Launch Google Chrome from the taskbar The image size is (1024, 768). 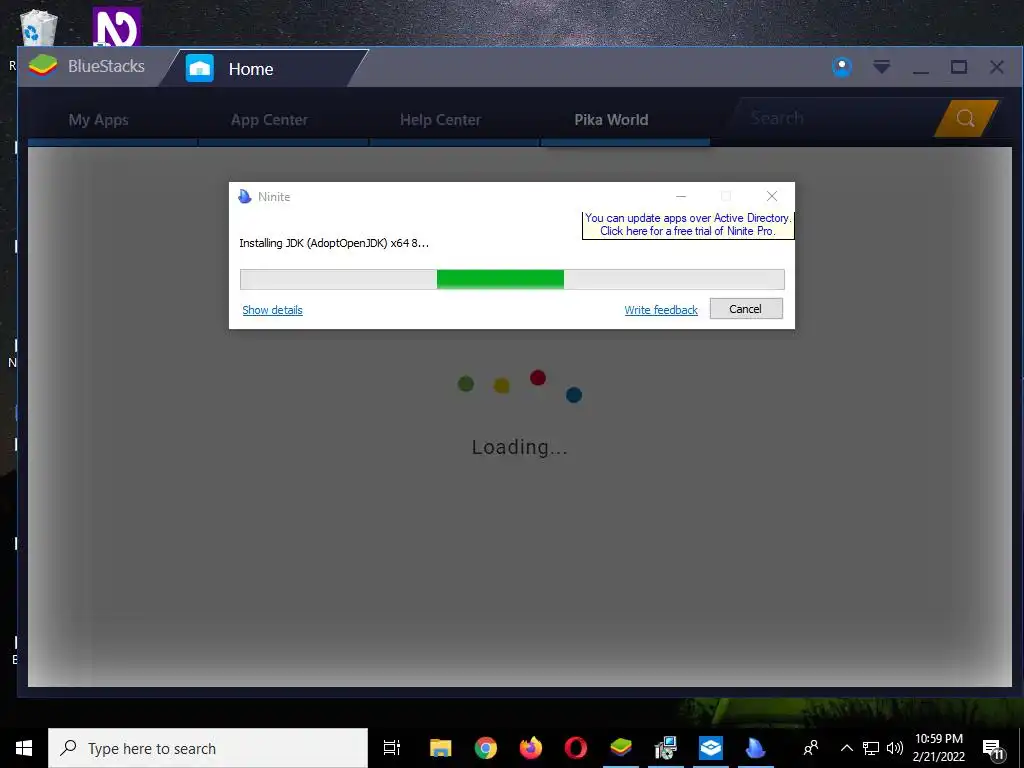click(486, 748)
